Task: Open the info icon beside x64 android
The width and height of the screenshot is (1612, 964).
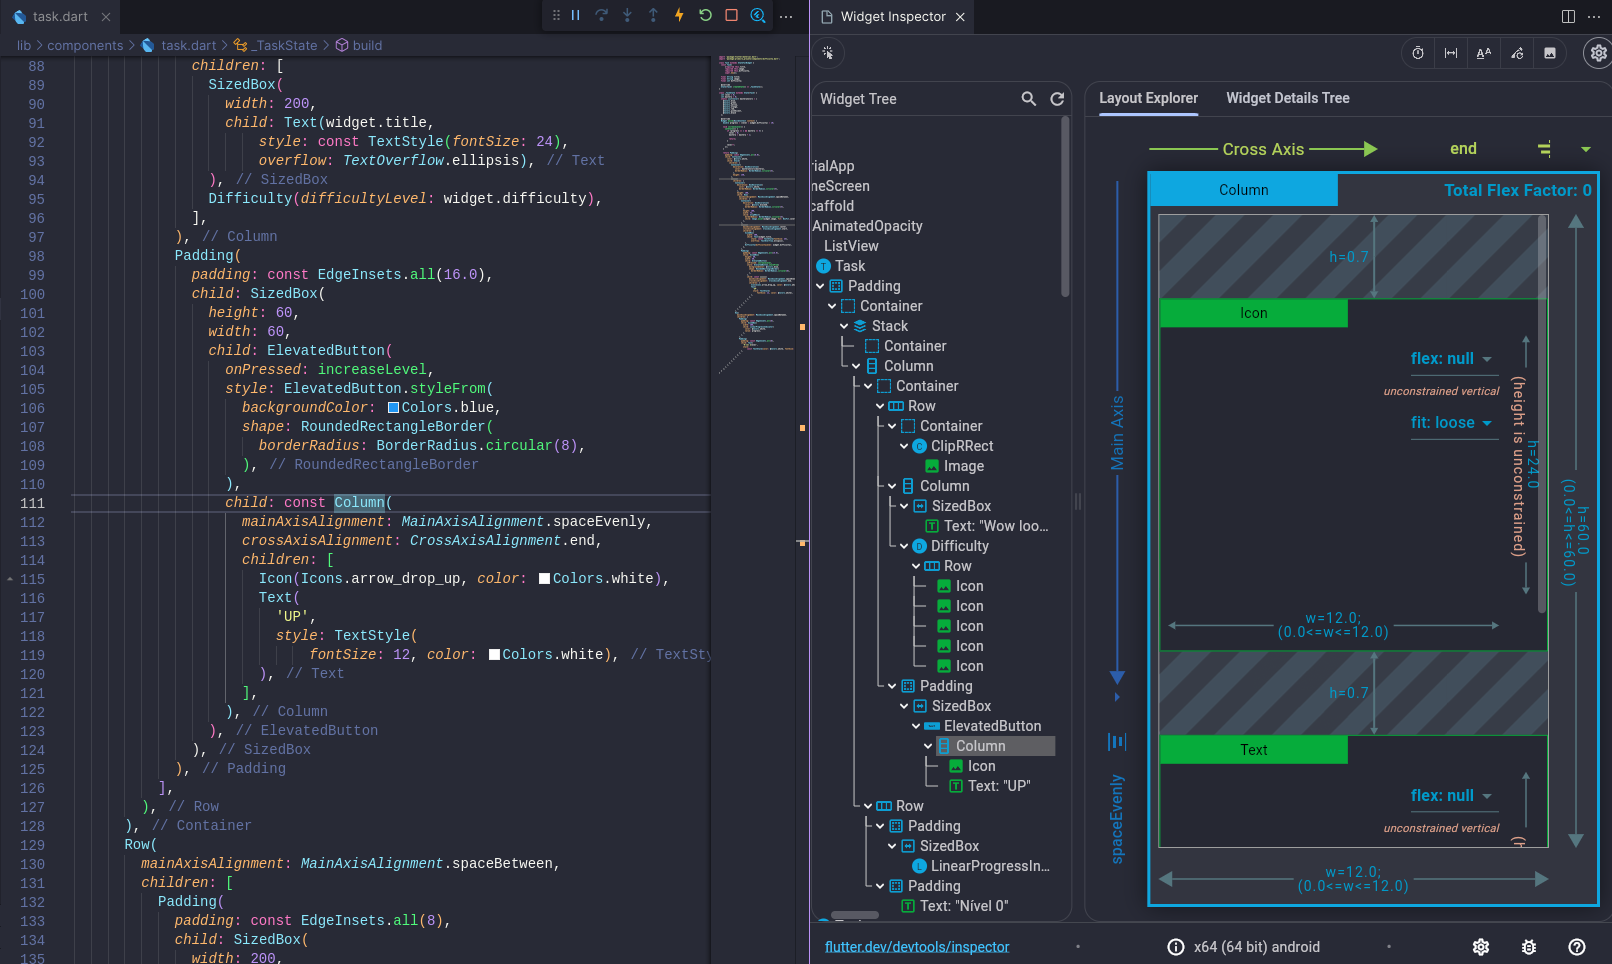Action: 1176,947
